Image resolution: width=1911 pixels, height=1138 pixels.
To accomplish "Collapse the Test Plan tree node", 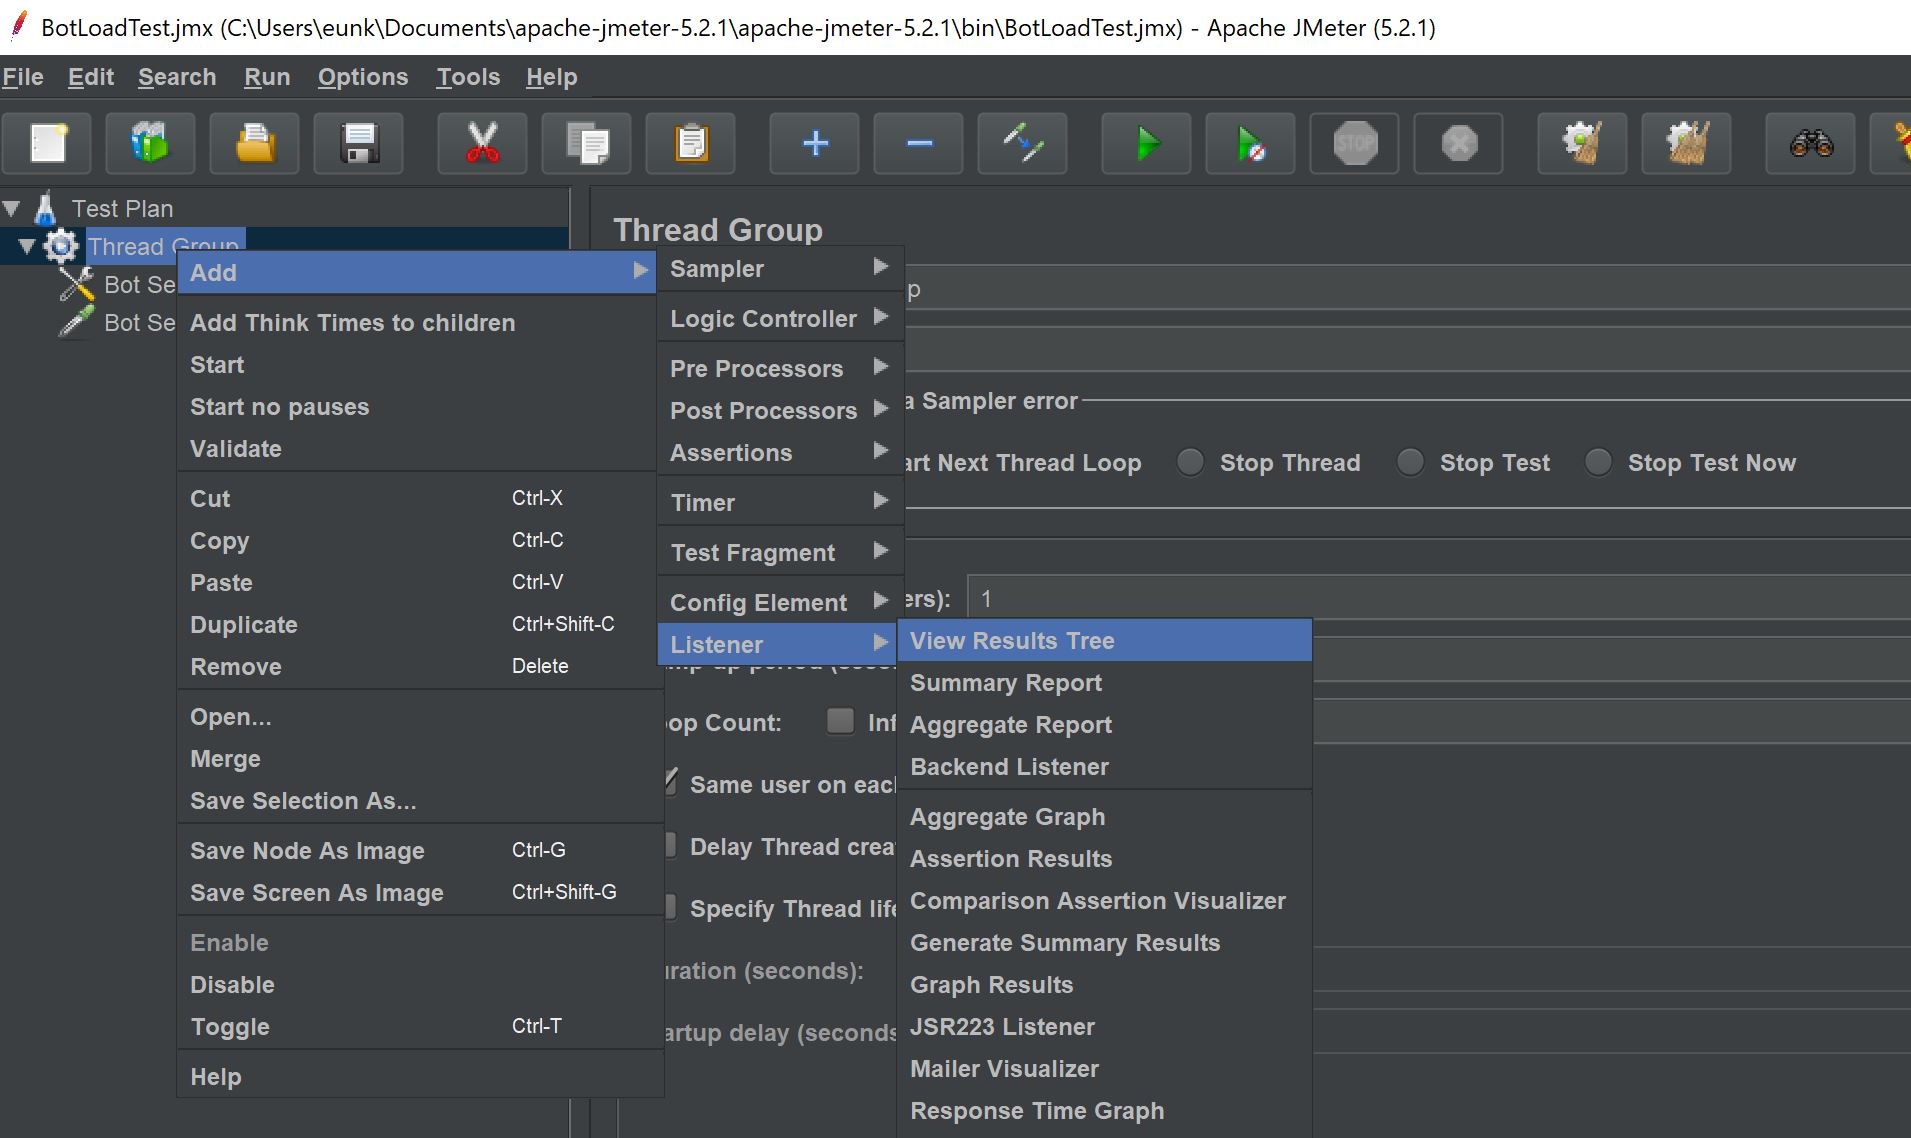I will tap(11, 208).
